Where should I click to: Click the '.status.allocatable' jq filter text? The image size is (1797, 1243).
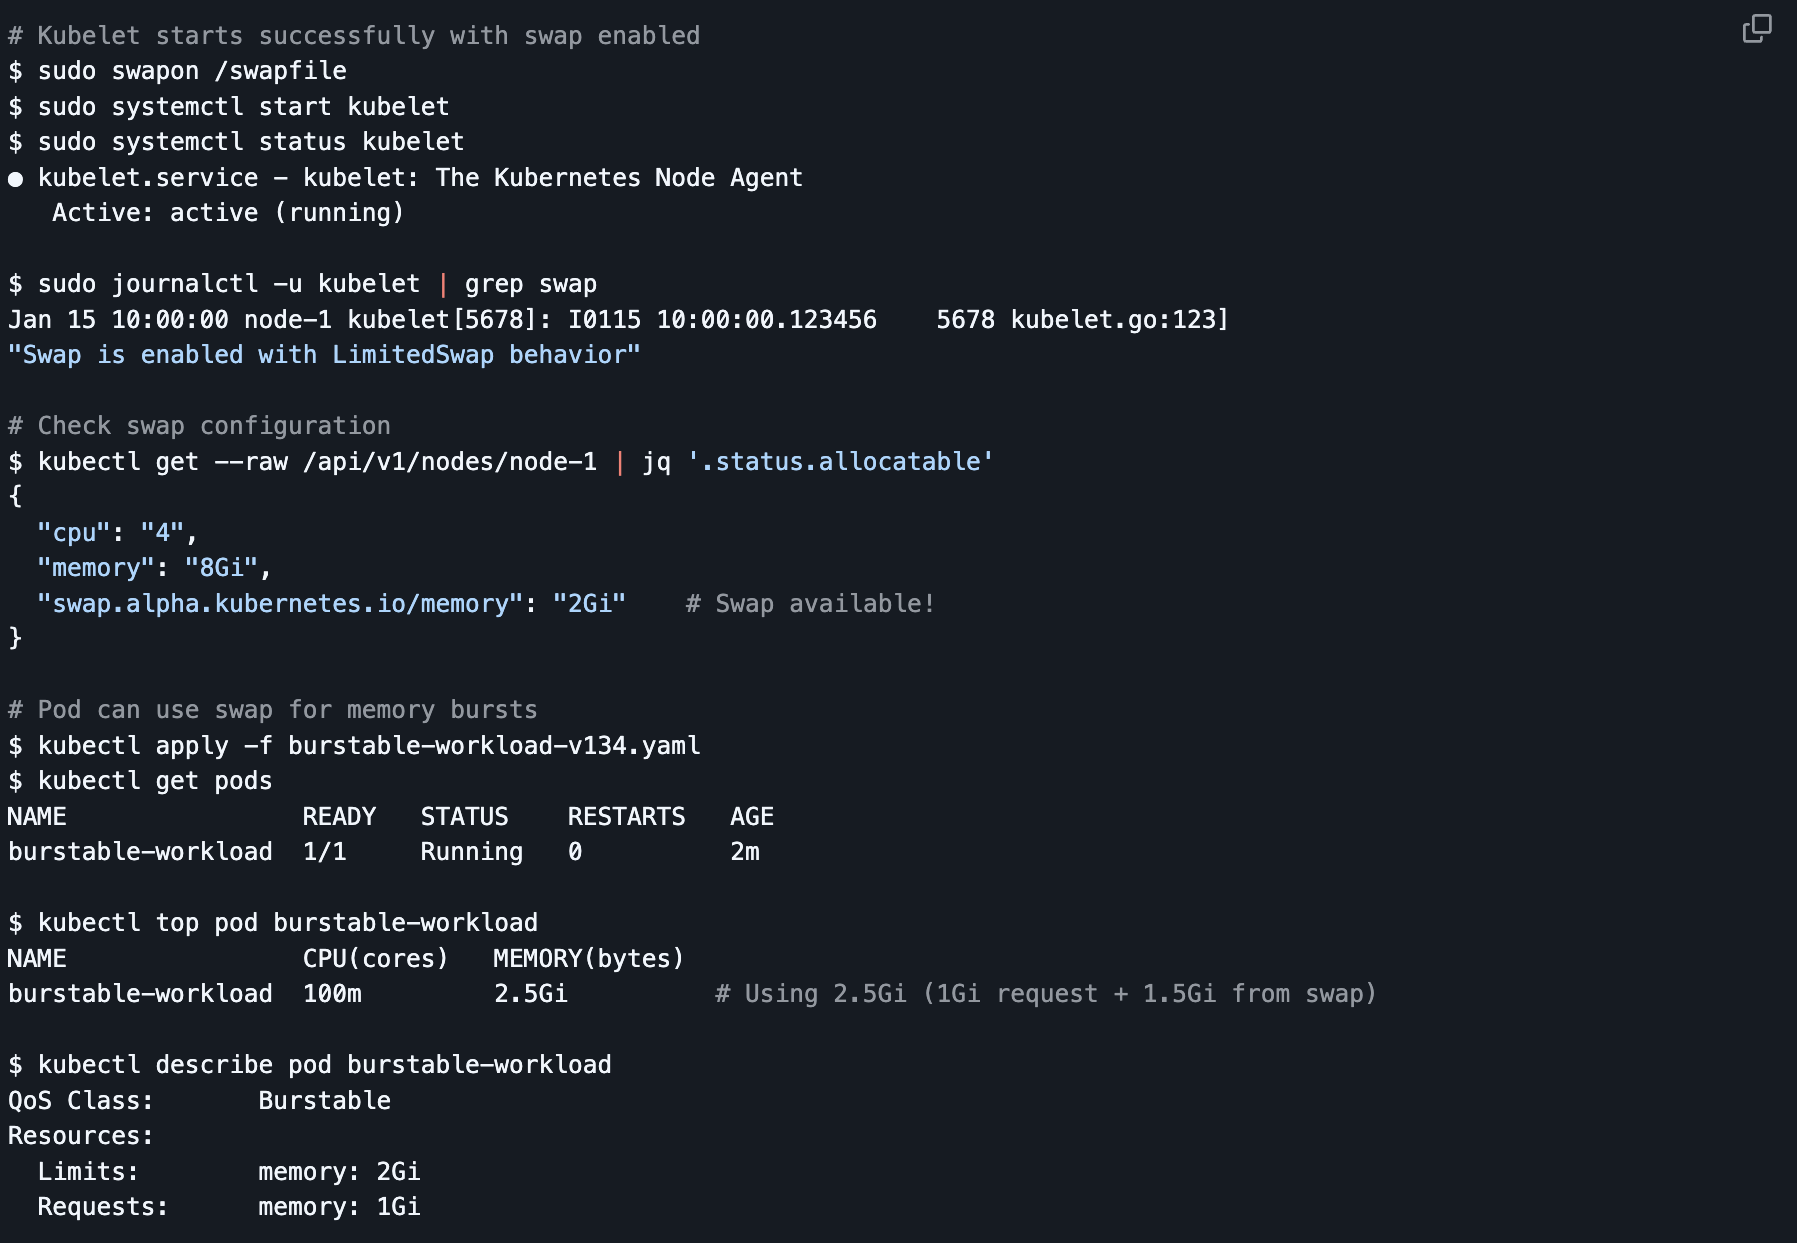pos(840,462)
